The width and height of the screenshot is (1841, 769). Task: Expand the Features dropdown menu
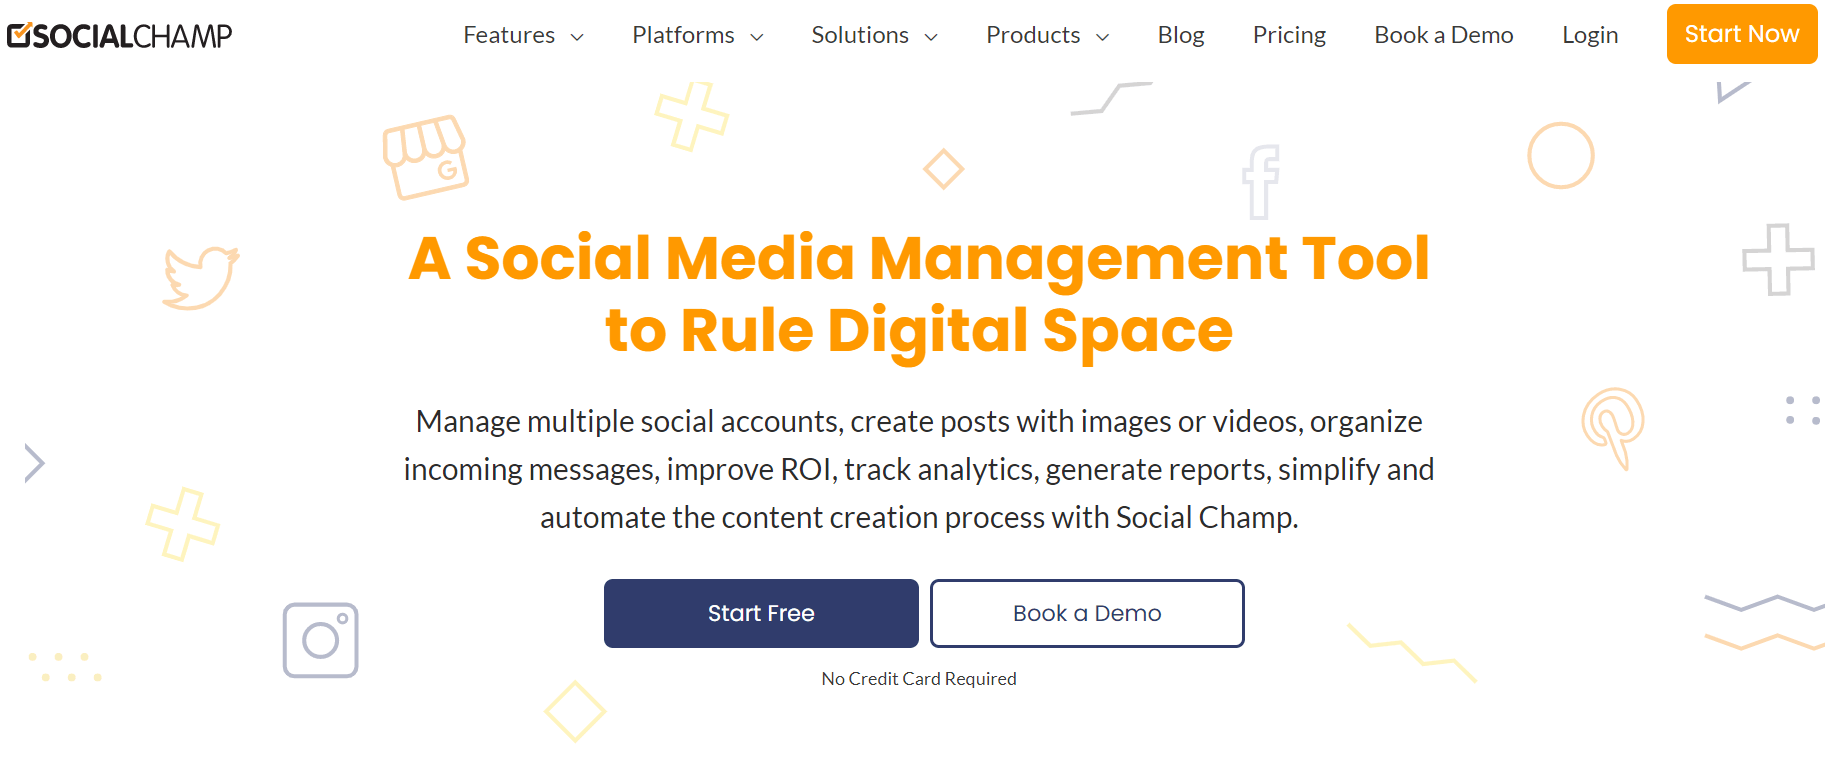click(x=523, y=35)
